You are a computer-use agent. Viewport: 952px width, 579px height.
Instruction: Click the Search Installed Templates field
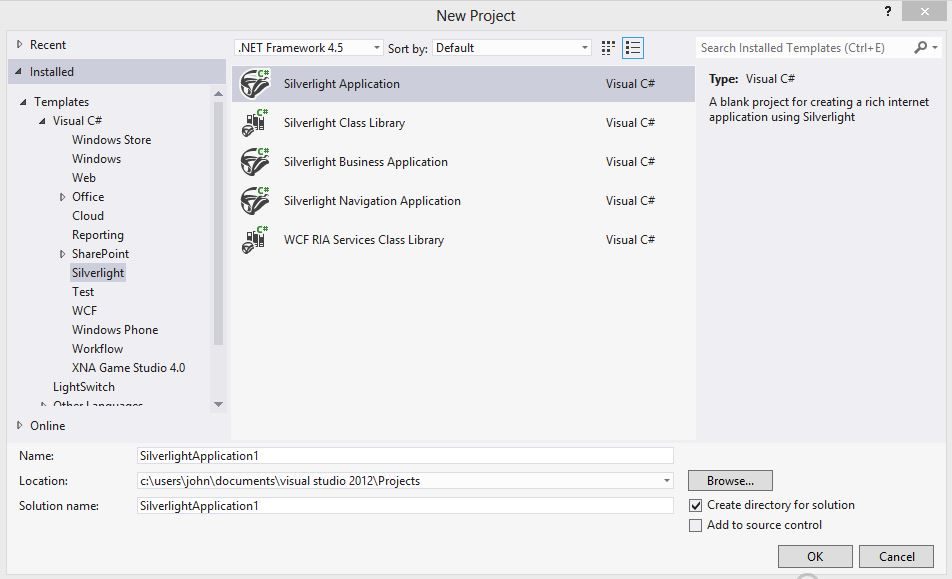(x=804, y=47)
